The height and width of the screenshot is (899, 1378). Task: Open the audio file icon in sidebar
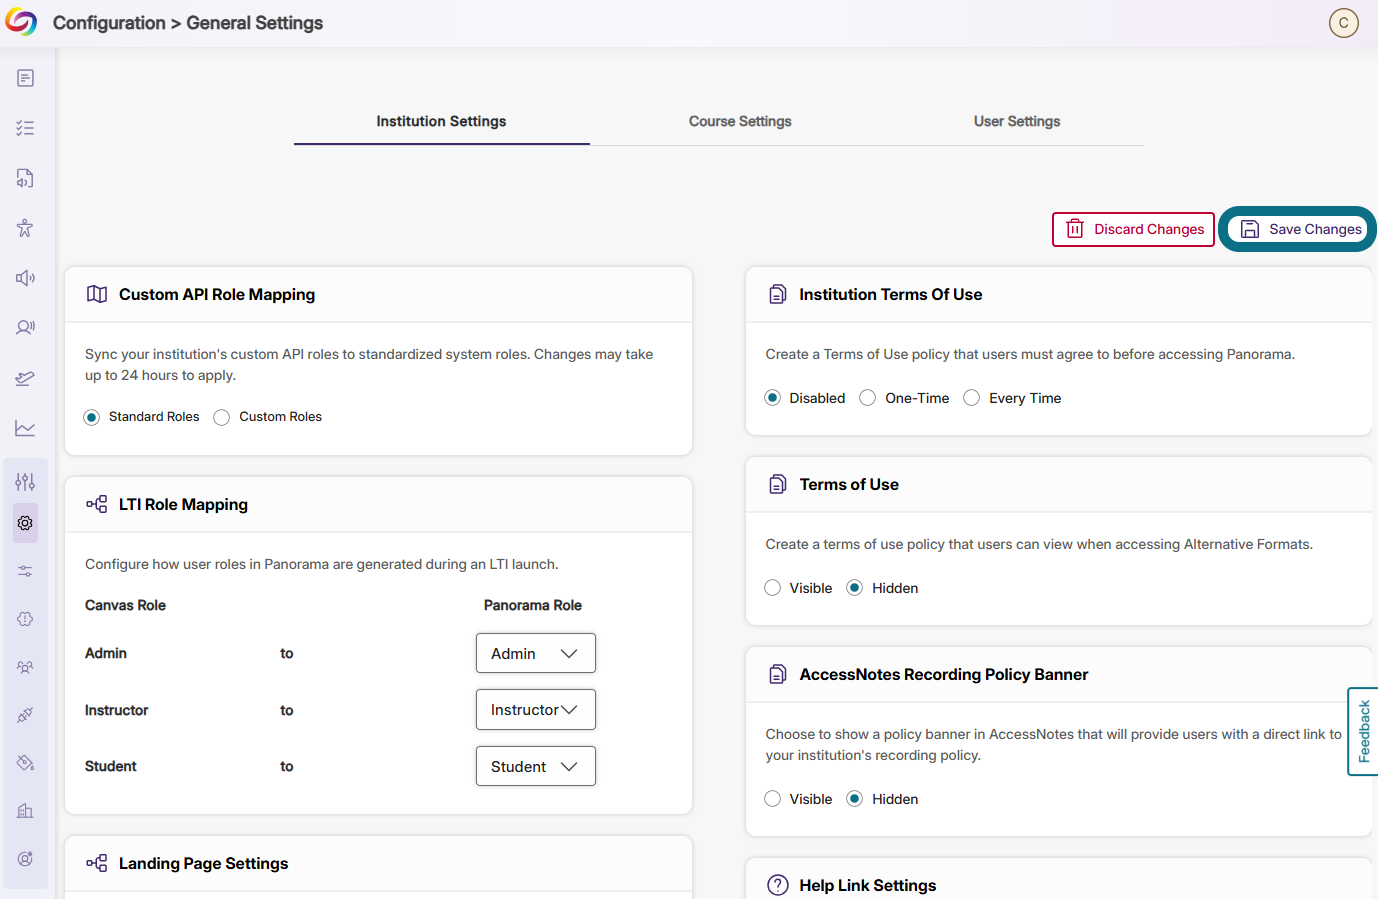pos(25,178)
